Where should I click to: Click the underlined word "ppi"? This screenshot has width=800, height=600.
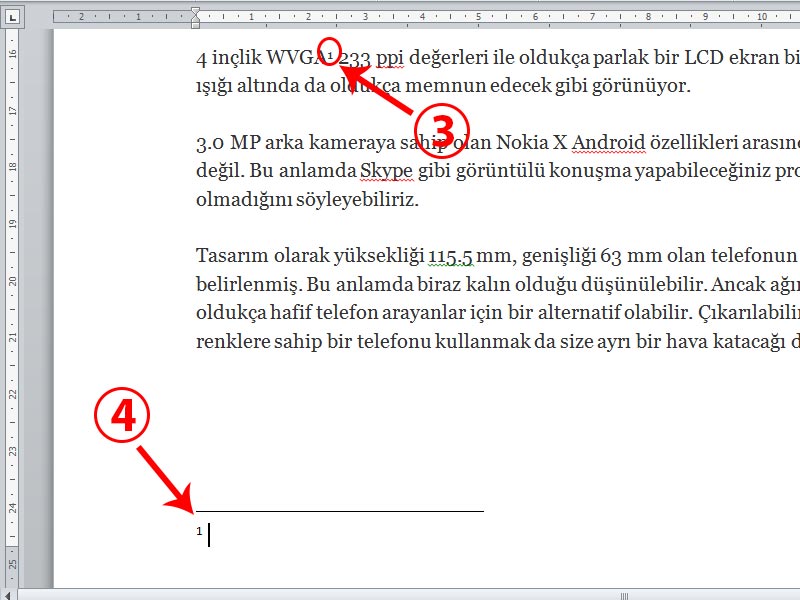pos(390,59)
